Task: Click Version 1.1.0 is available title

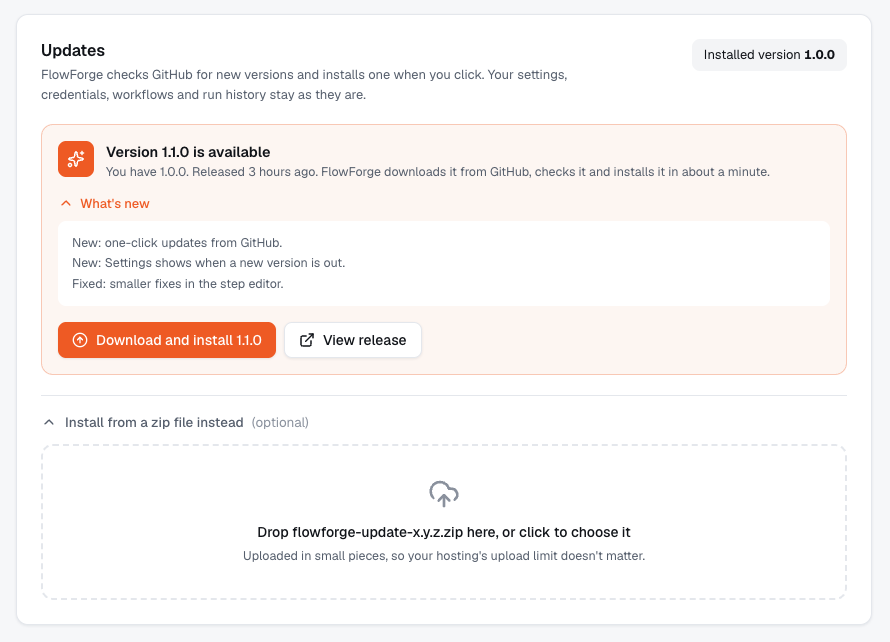Action: pos(188,152)
